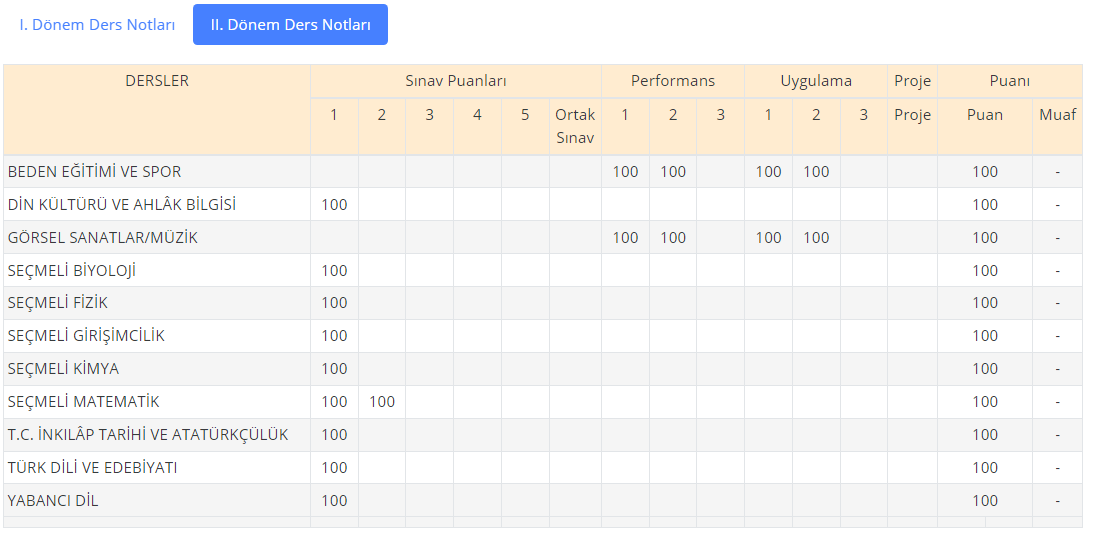Screen dimensions: 1094x550
Task: Click BEDEN EĞİTİMİ first Performans score
Action: (x=625, y=172)
